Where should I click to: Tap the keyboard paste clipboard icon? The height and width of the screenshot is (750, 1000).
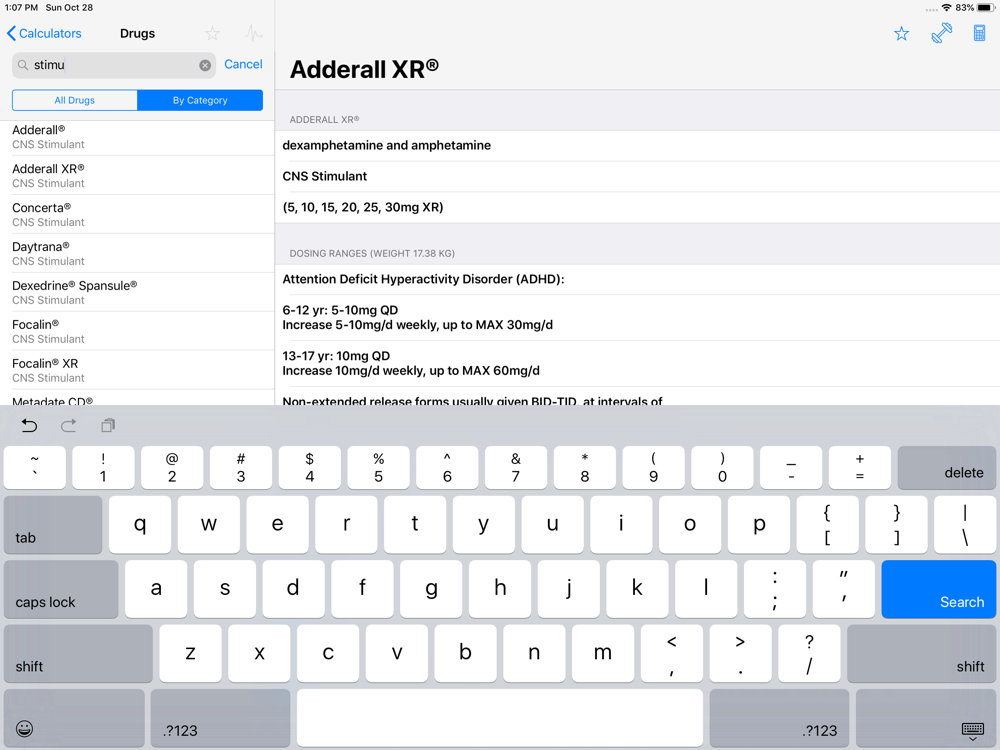[108, 425]
